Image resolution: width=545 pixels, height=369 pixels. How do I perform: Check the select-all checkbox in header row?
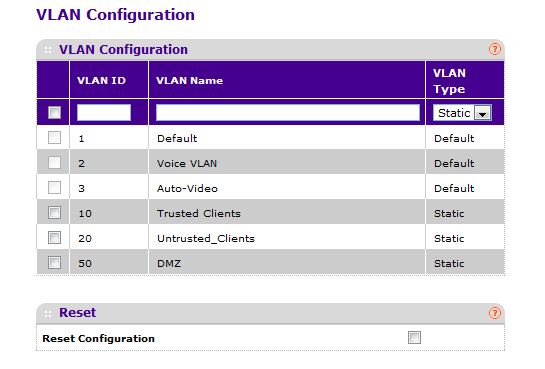(54, 112)
